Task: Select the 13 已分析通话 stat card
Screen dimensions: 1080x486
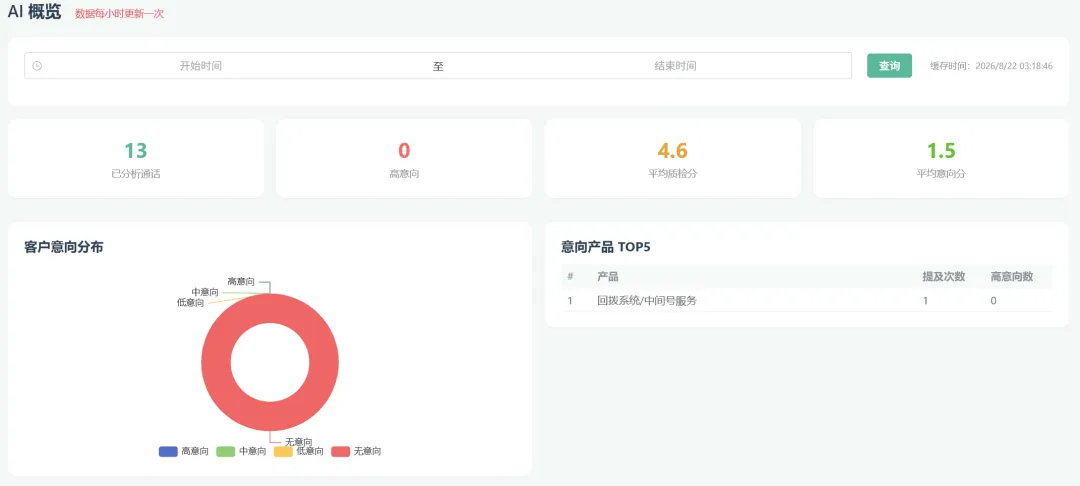Action: click(x=136, y=158)
